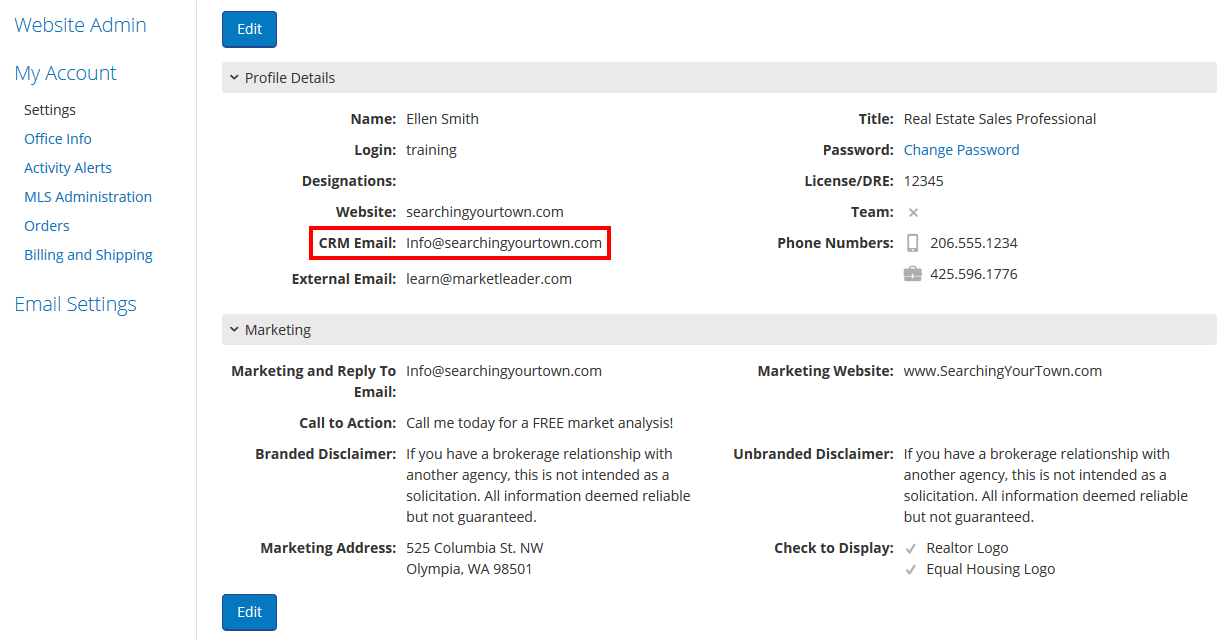Click the name Ellen Smith
This screenshot has height=640, width=1230.
[x=442, y=119]
